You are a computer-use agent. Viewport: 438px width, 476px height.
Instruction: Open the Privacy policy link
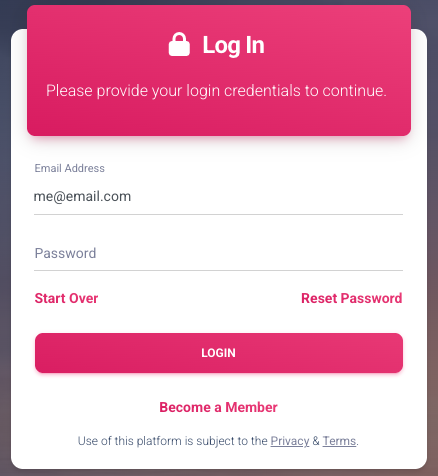(290, 441)
